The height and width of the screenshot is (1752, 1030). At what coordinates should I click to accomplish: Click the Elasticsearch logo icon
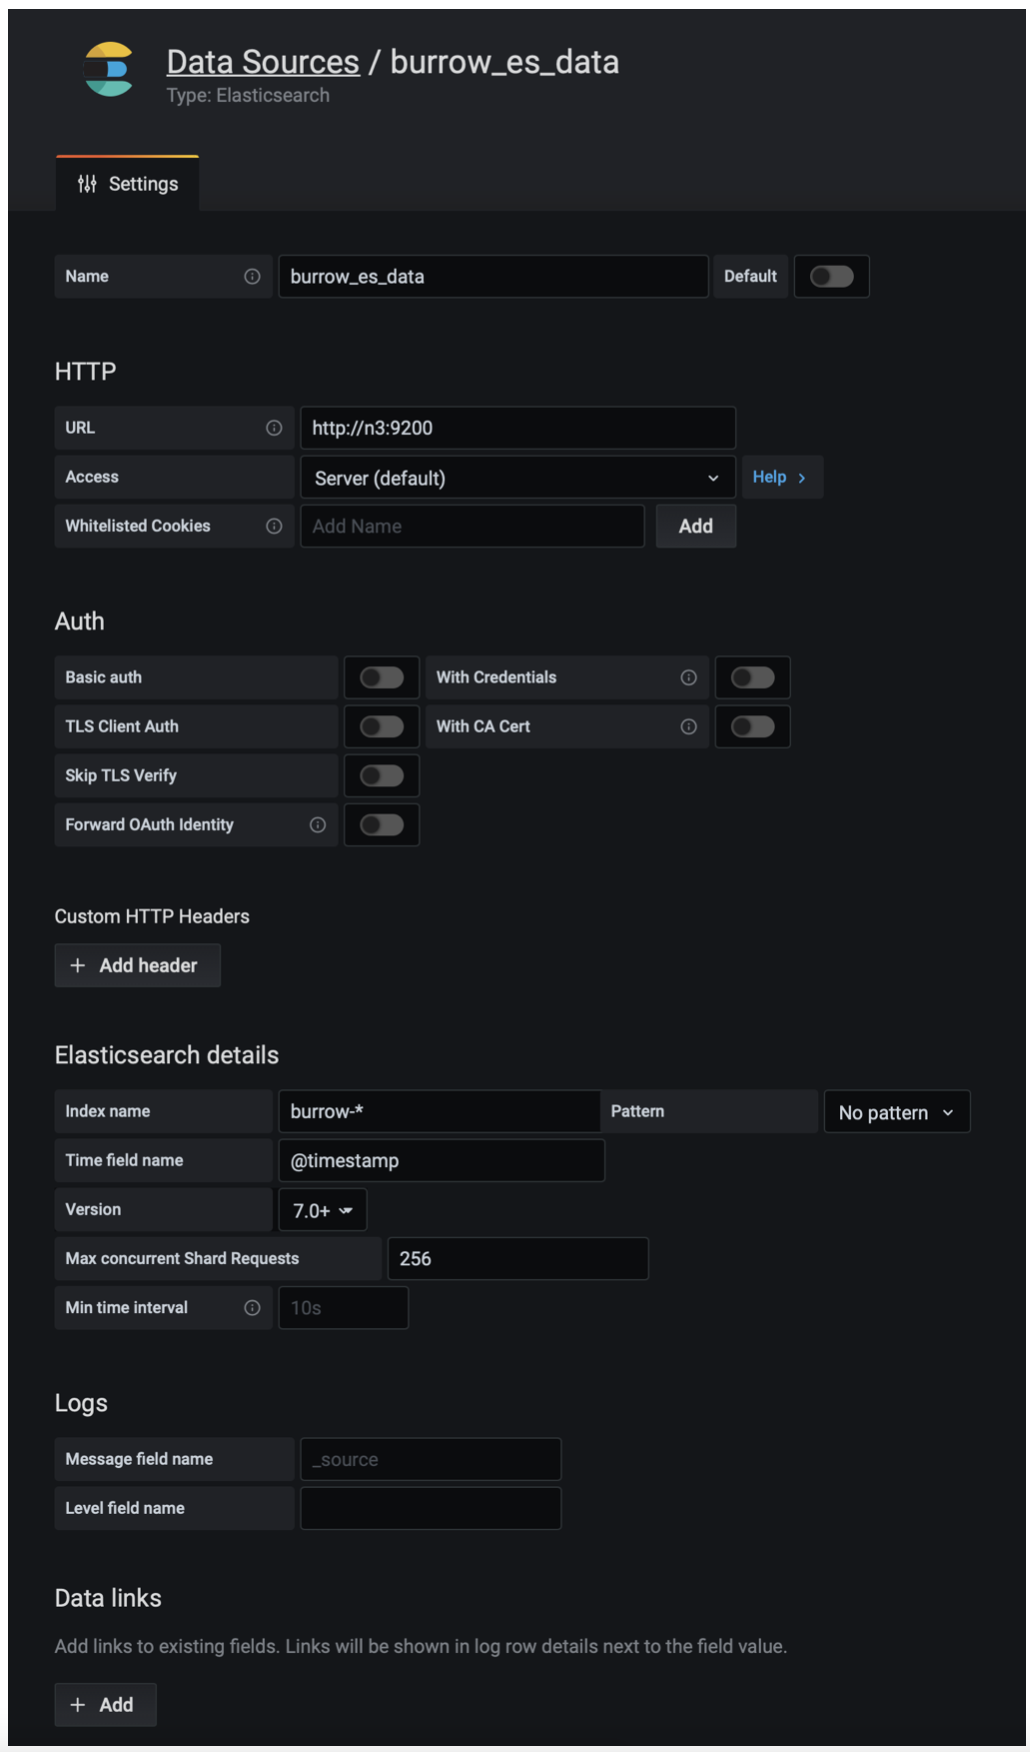(108, 69)
